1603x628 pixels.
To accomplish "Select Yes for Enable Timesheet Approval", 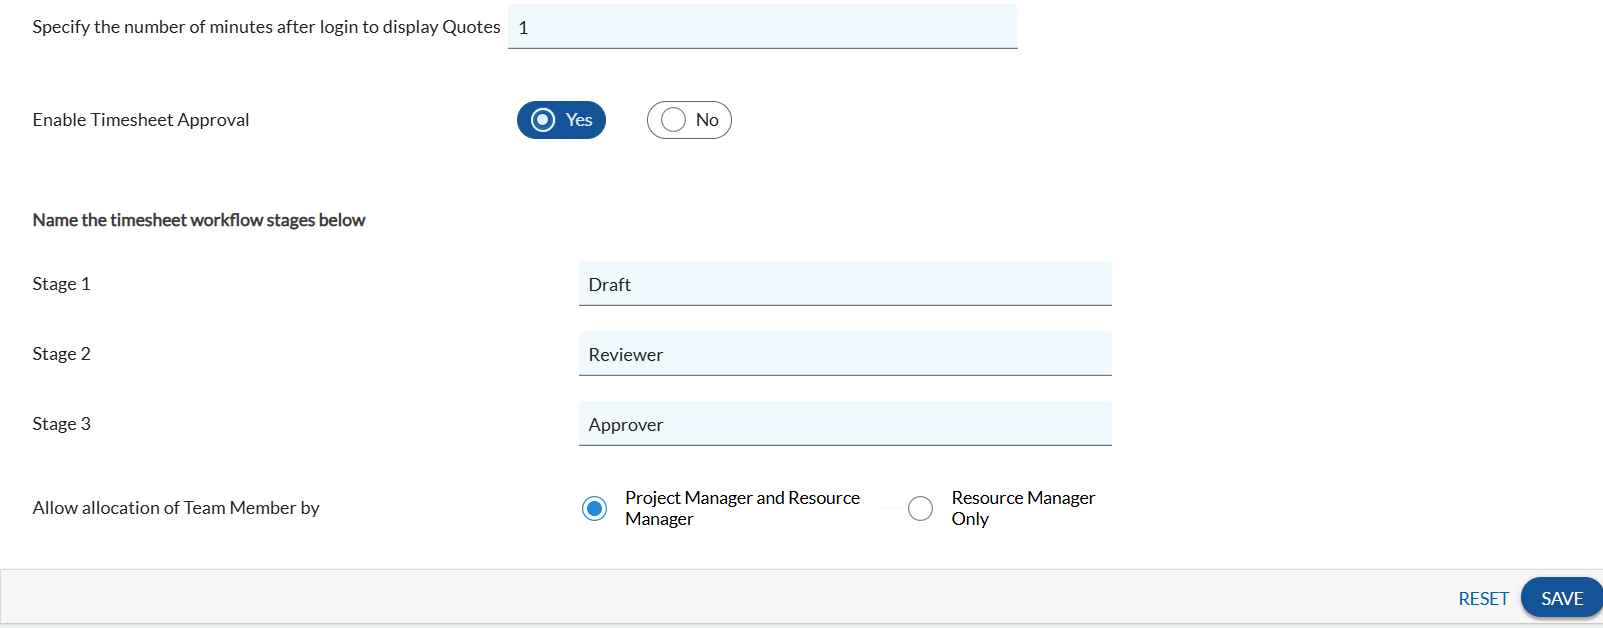I will (561, 120).
